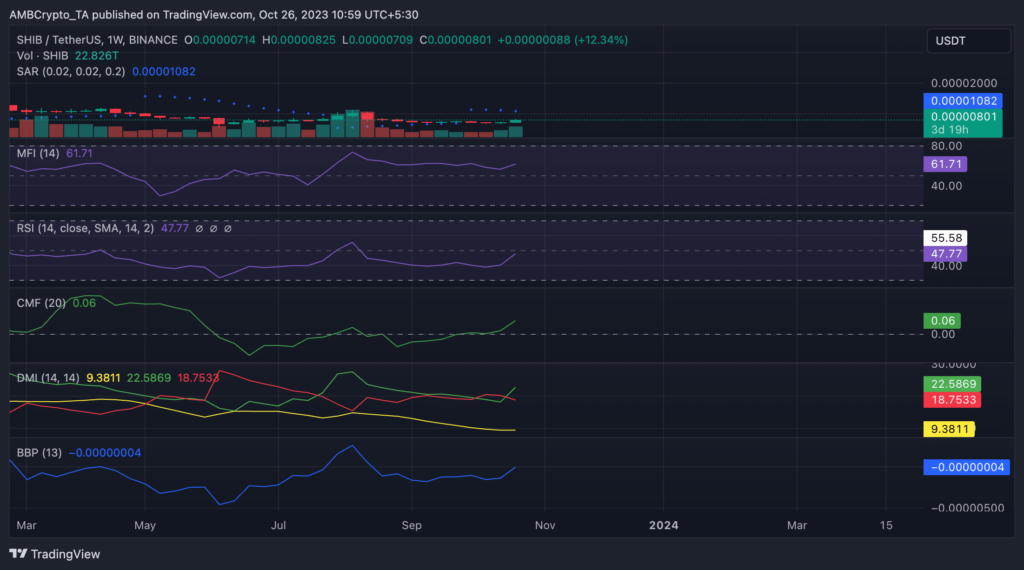Click the blue BBP value axis tag
The image size is (1024, 570).
[x=965, y=467]
